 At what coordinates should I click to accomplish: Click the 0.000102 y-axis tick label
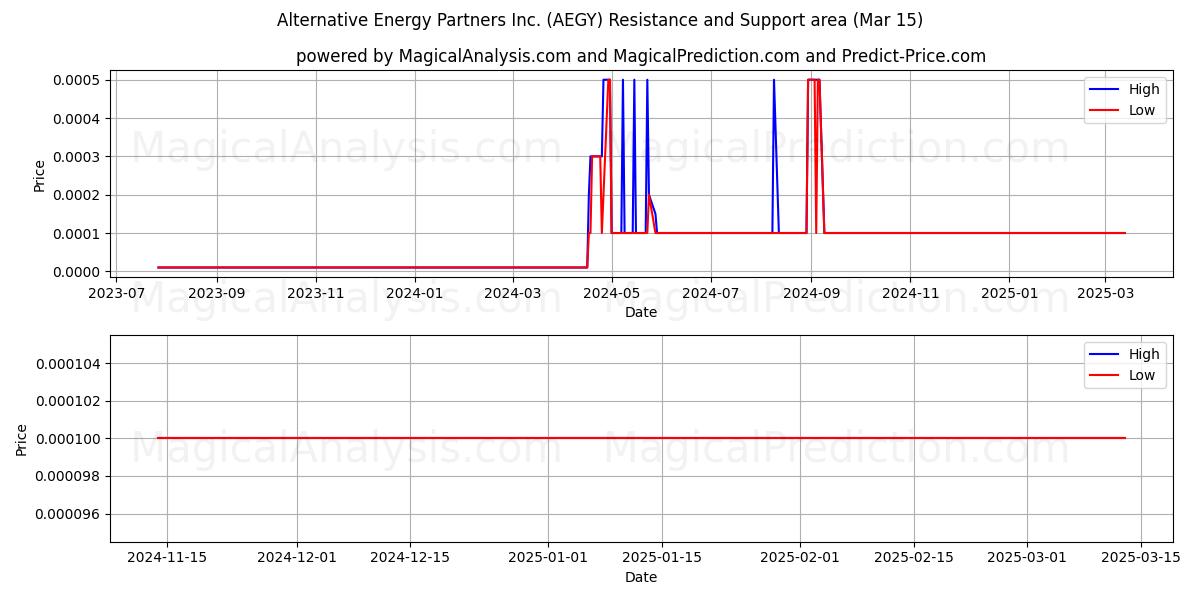tap(69, 401)
